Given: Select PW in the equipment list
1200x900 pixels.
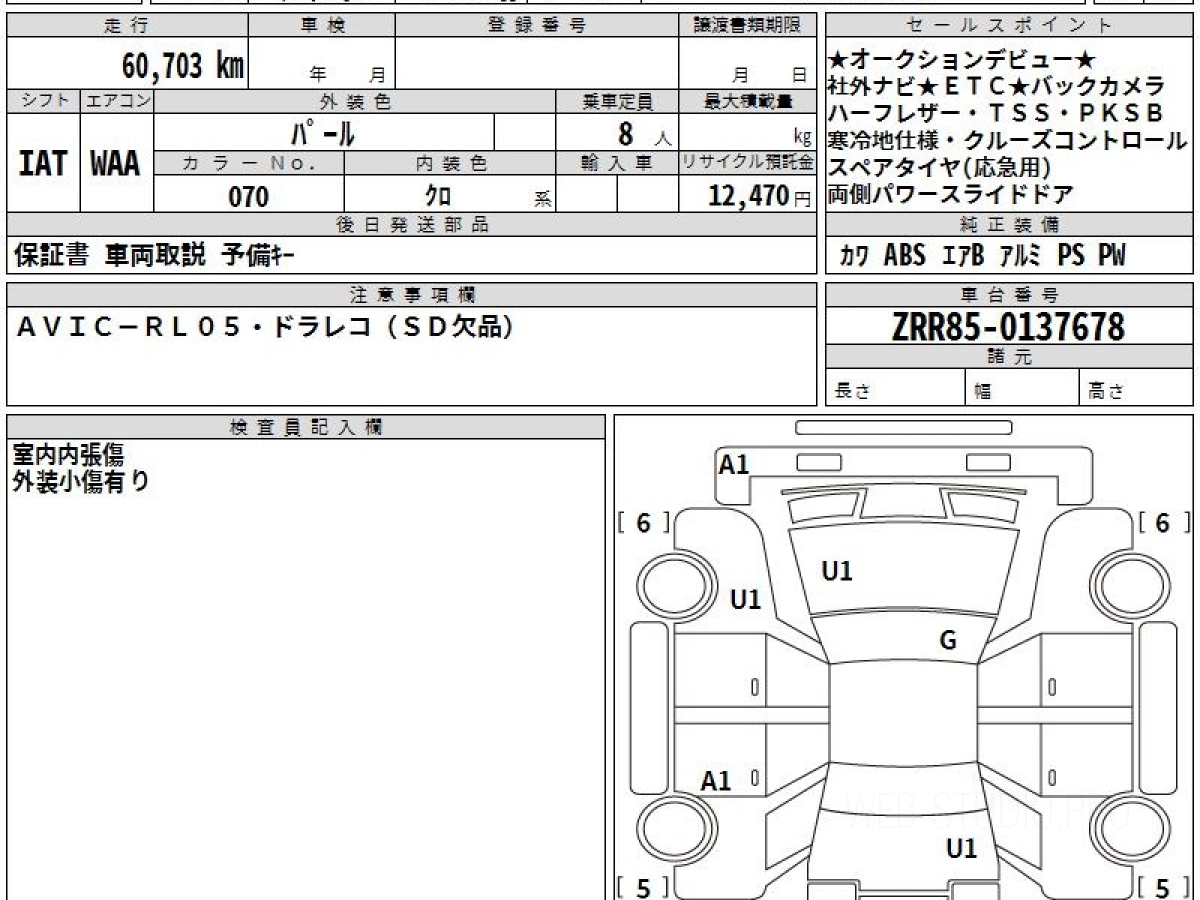Looking at the screenshot, I should [1111, 256].
